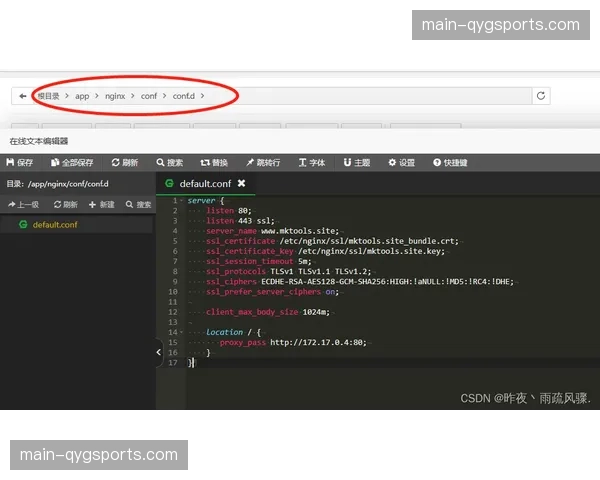
Task: Go up with 上一级 in sidebar
Action: point(23,205)
